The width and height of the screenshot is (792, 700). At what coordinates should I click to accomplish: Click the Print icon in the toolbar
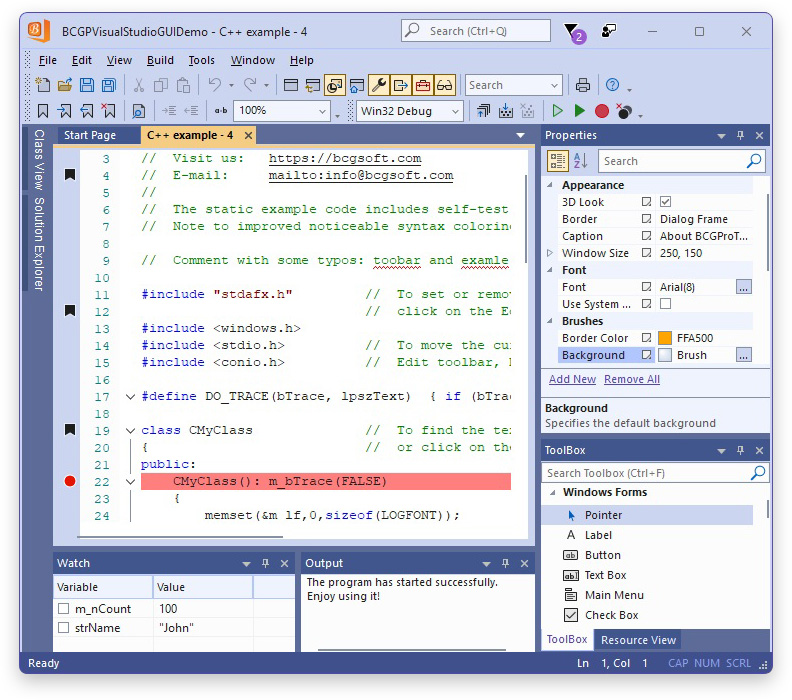click(x=583, y=85)
